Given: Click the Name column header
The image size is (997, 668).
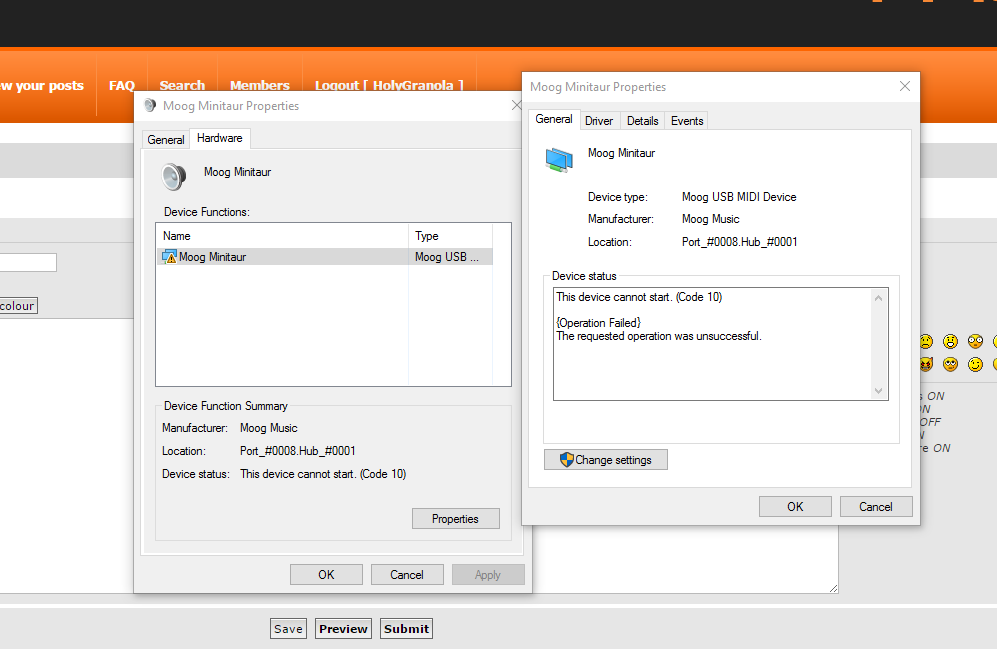Looking at the screenshot, I should tap(177, 236).
